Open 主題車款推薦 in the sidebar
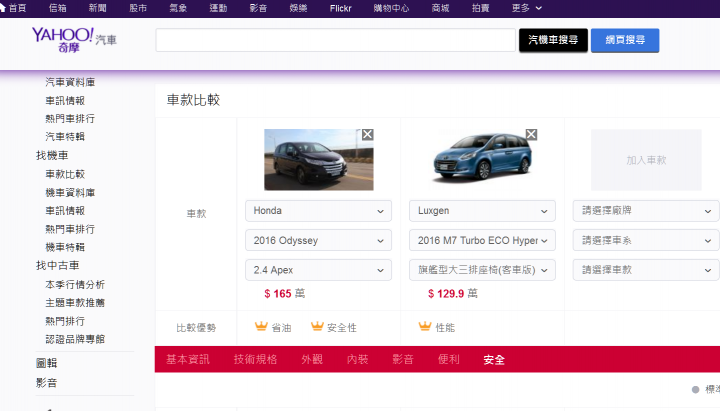 75,303
